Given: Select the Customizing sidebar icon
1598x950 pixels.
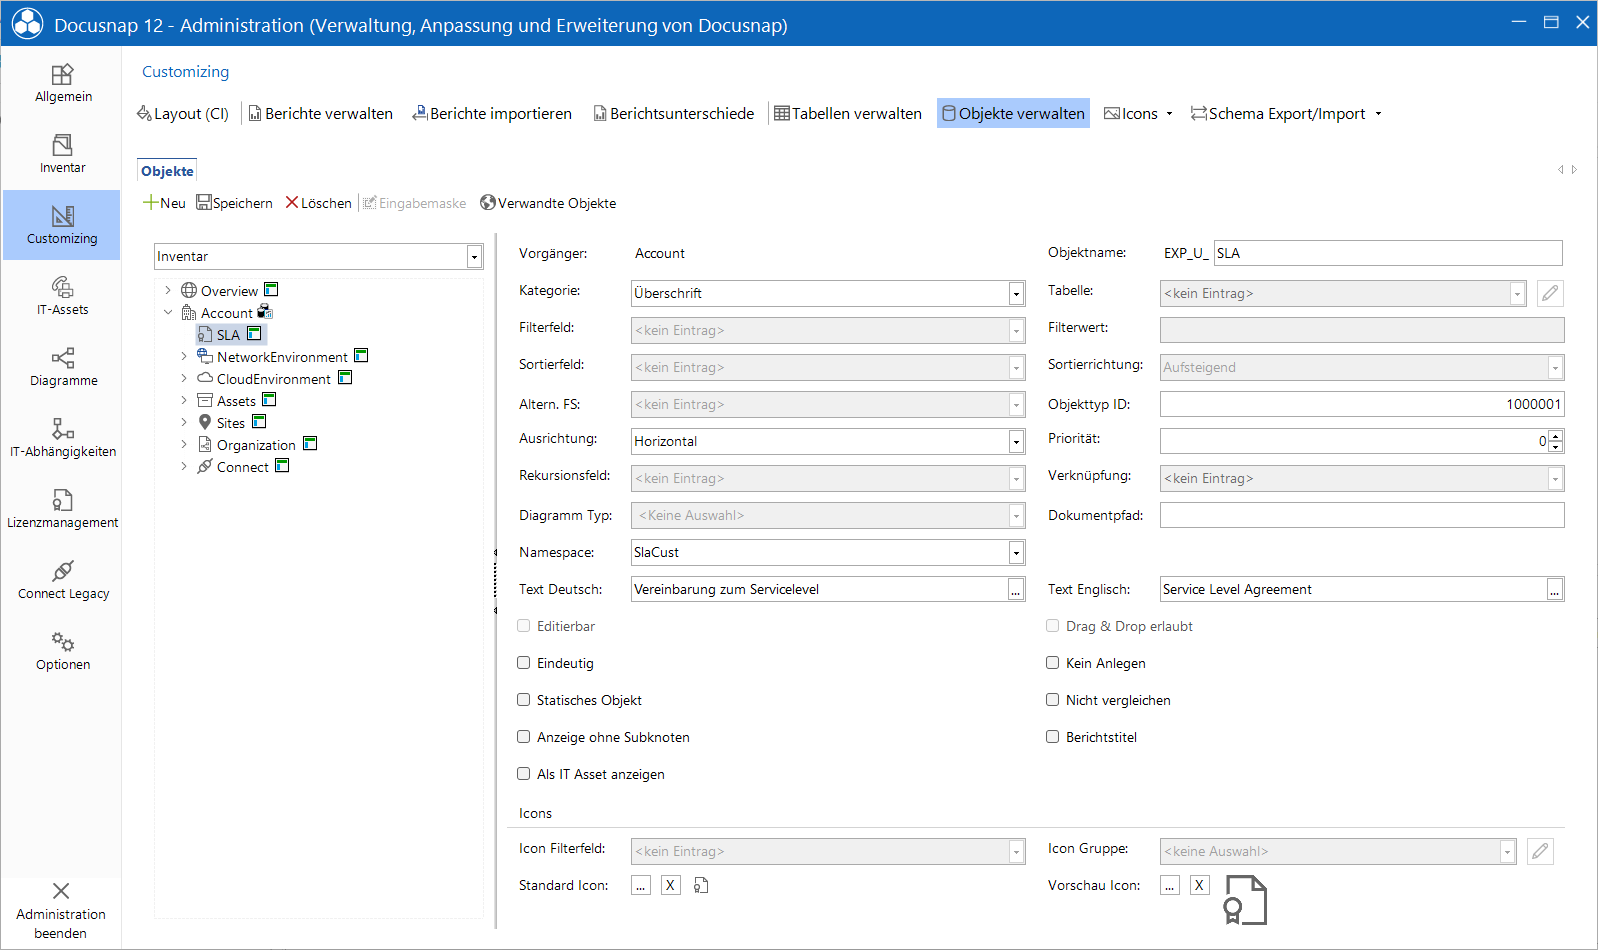Looking at the screenshot, I should pyautogui.click(x=62, y=225).
